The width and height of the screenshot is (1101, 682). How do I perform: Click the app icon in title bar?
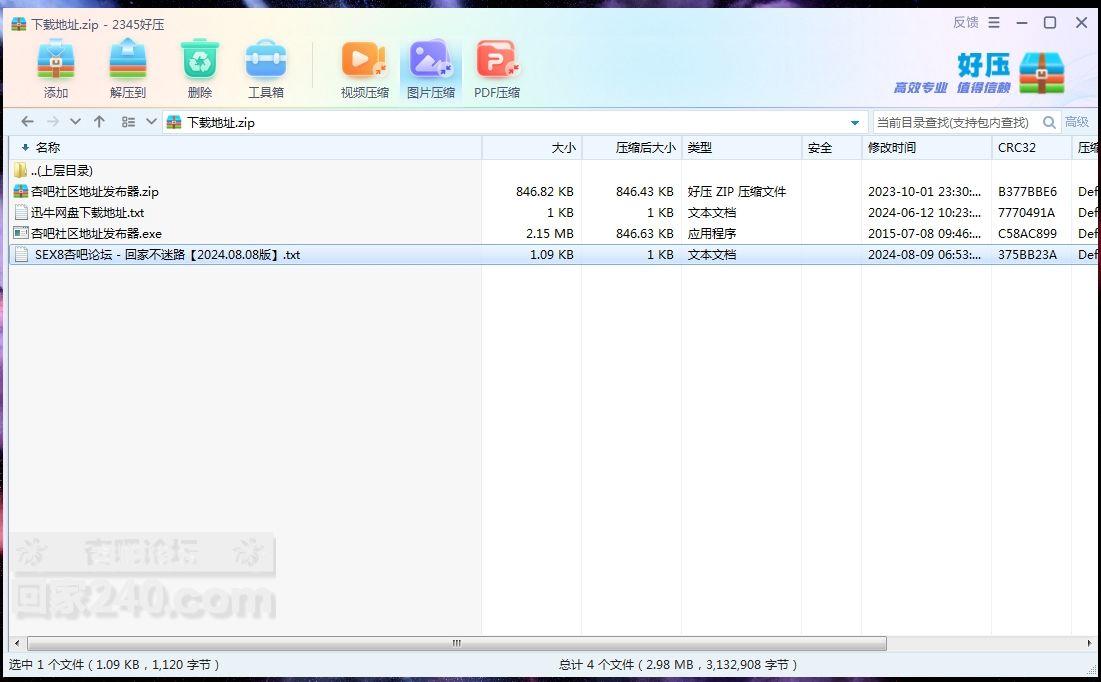[19, 24]
